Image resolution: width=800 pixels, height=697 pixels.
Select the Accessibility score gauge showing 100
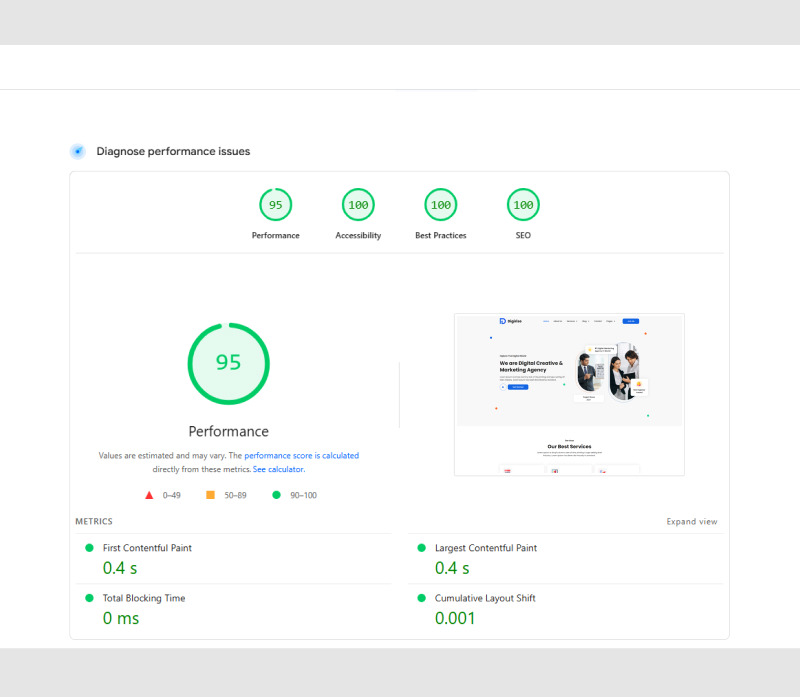pos(358,205)
